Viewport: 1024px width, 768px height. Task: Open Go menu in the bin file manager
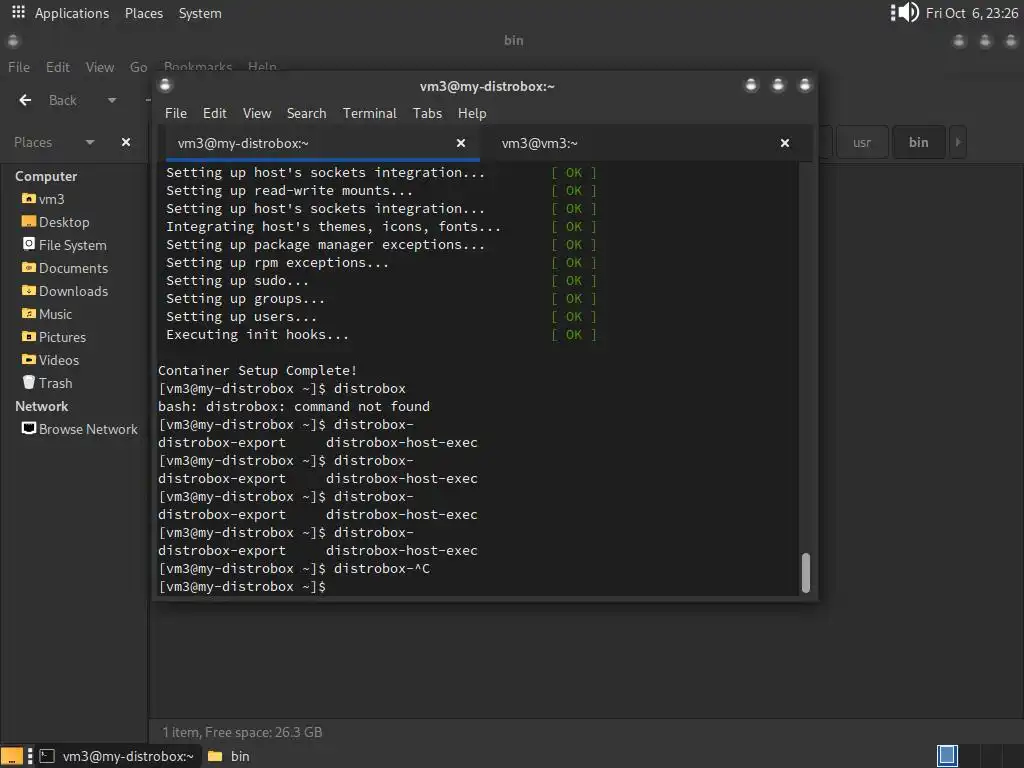[138, 67]
